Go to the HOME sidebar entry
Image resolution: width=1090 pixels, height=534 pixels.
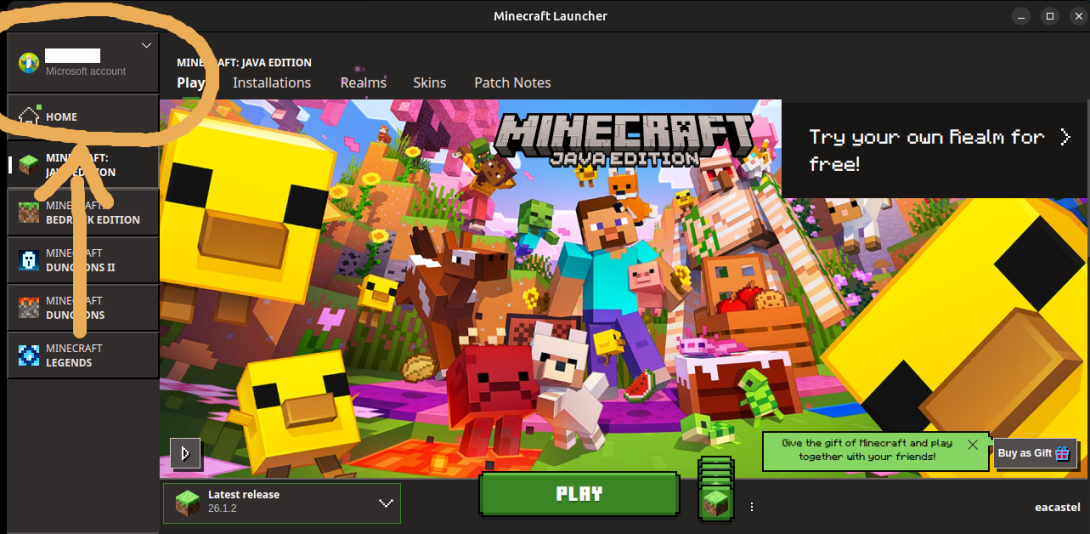pyautogui.click(x=83, y=117)
